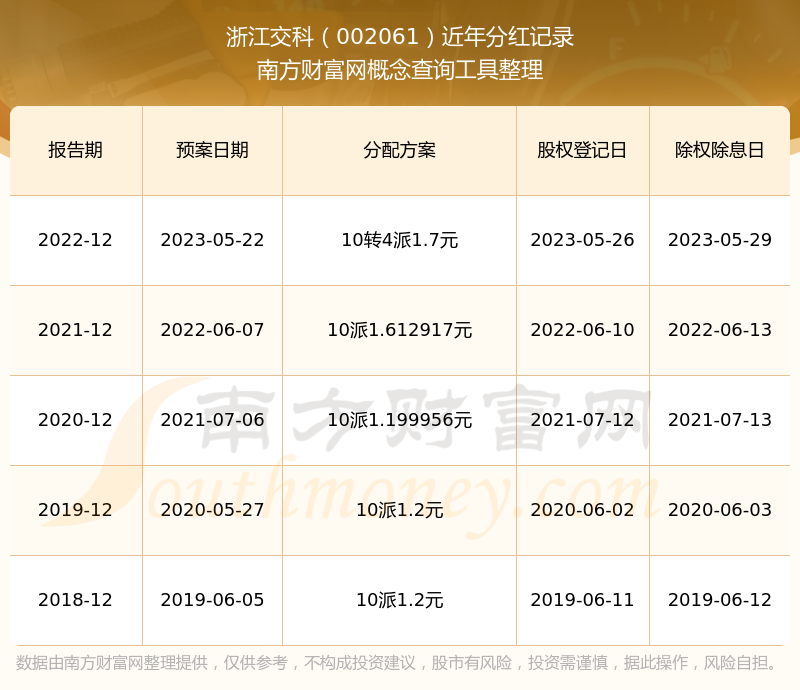Click the plan cell 10派1.199956元
Screen dimensions: 800x690
point(399,420)
